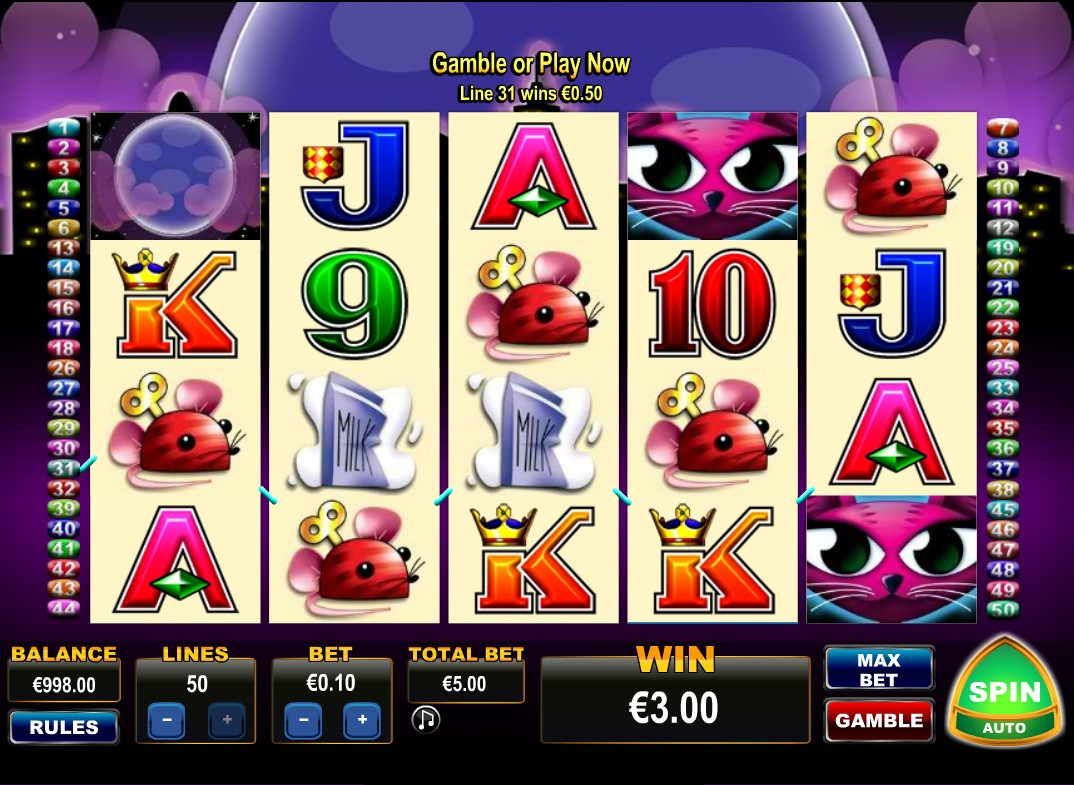Screen dimensions: 1074x785
Task: Click the red 10 symbol
Action: tap(712, 303)
